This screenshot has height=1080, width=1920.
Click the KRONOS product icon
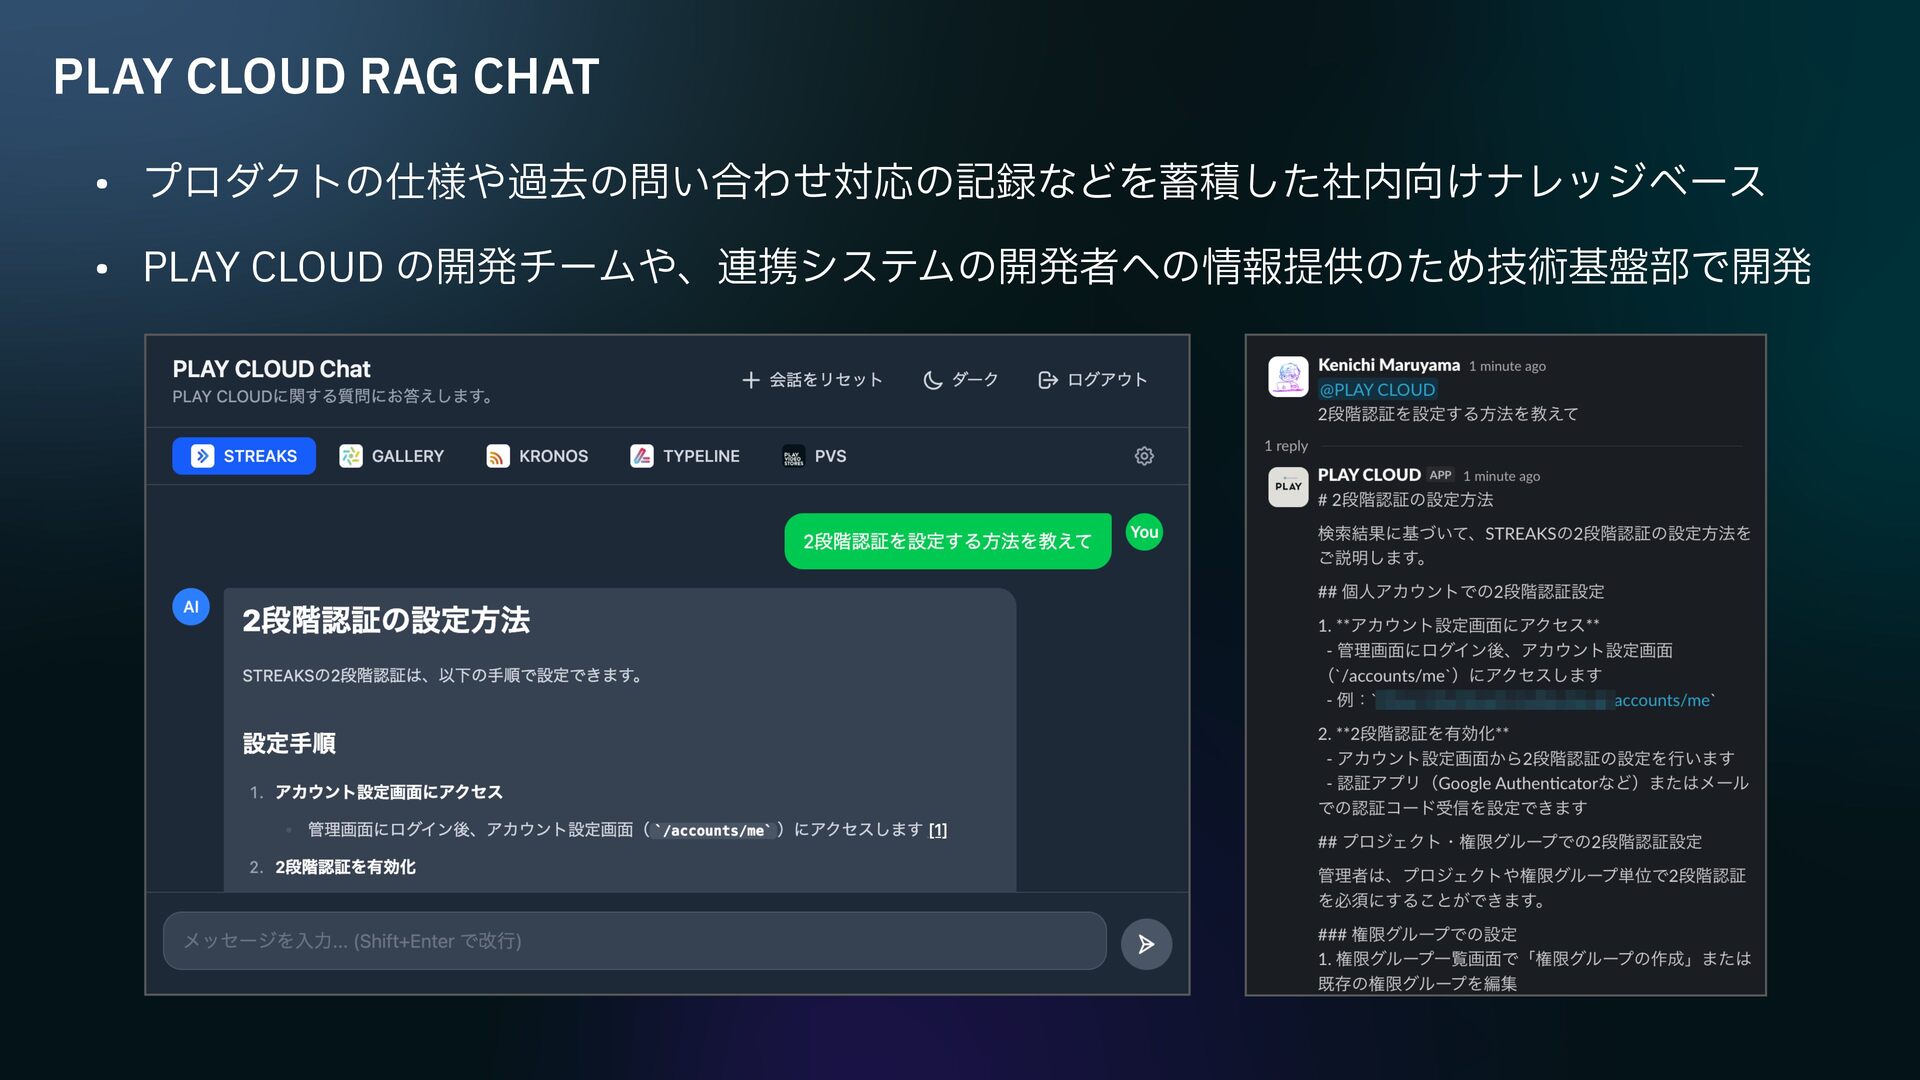point(498,456)
